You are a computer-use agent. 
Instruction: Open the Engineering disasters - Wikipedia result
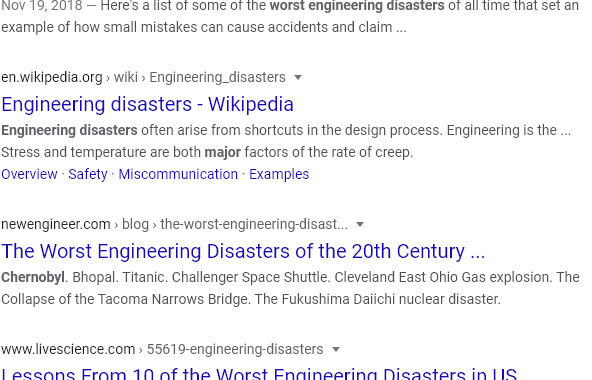pos(147,104)
